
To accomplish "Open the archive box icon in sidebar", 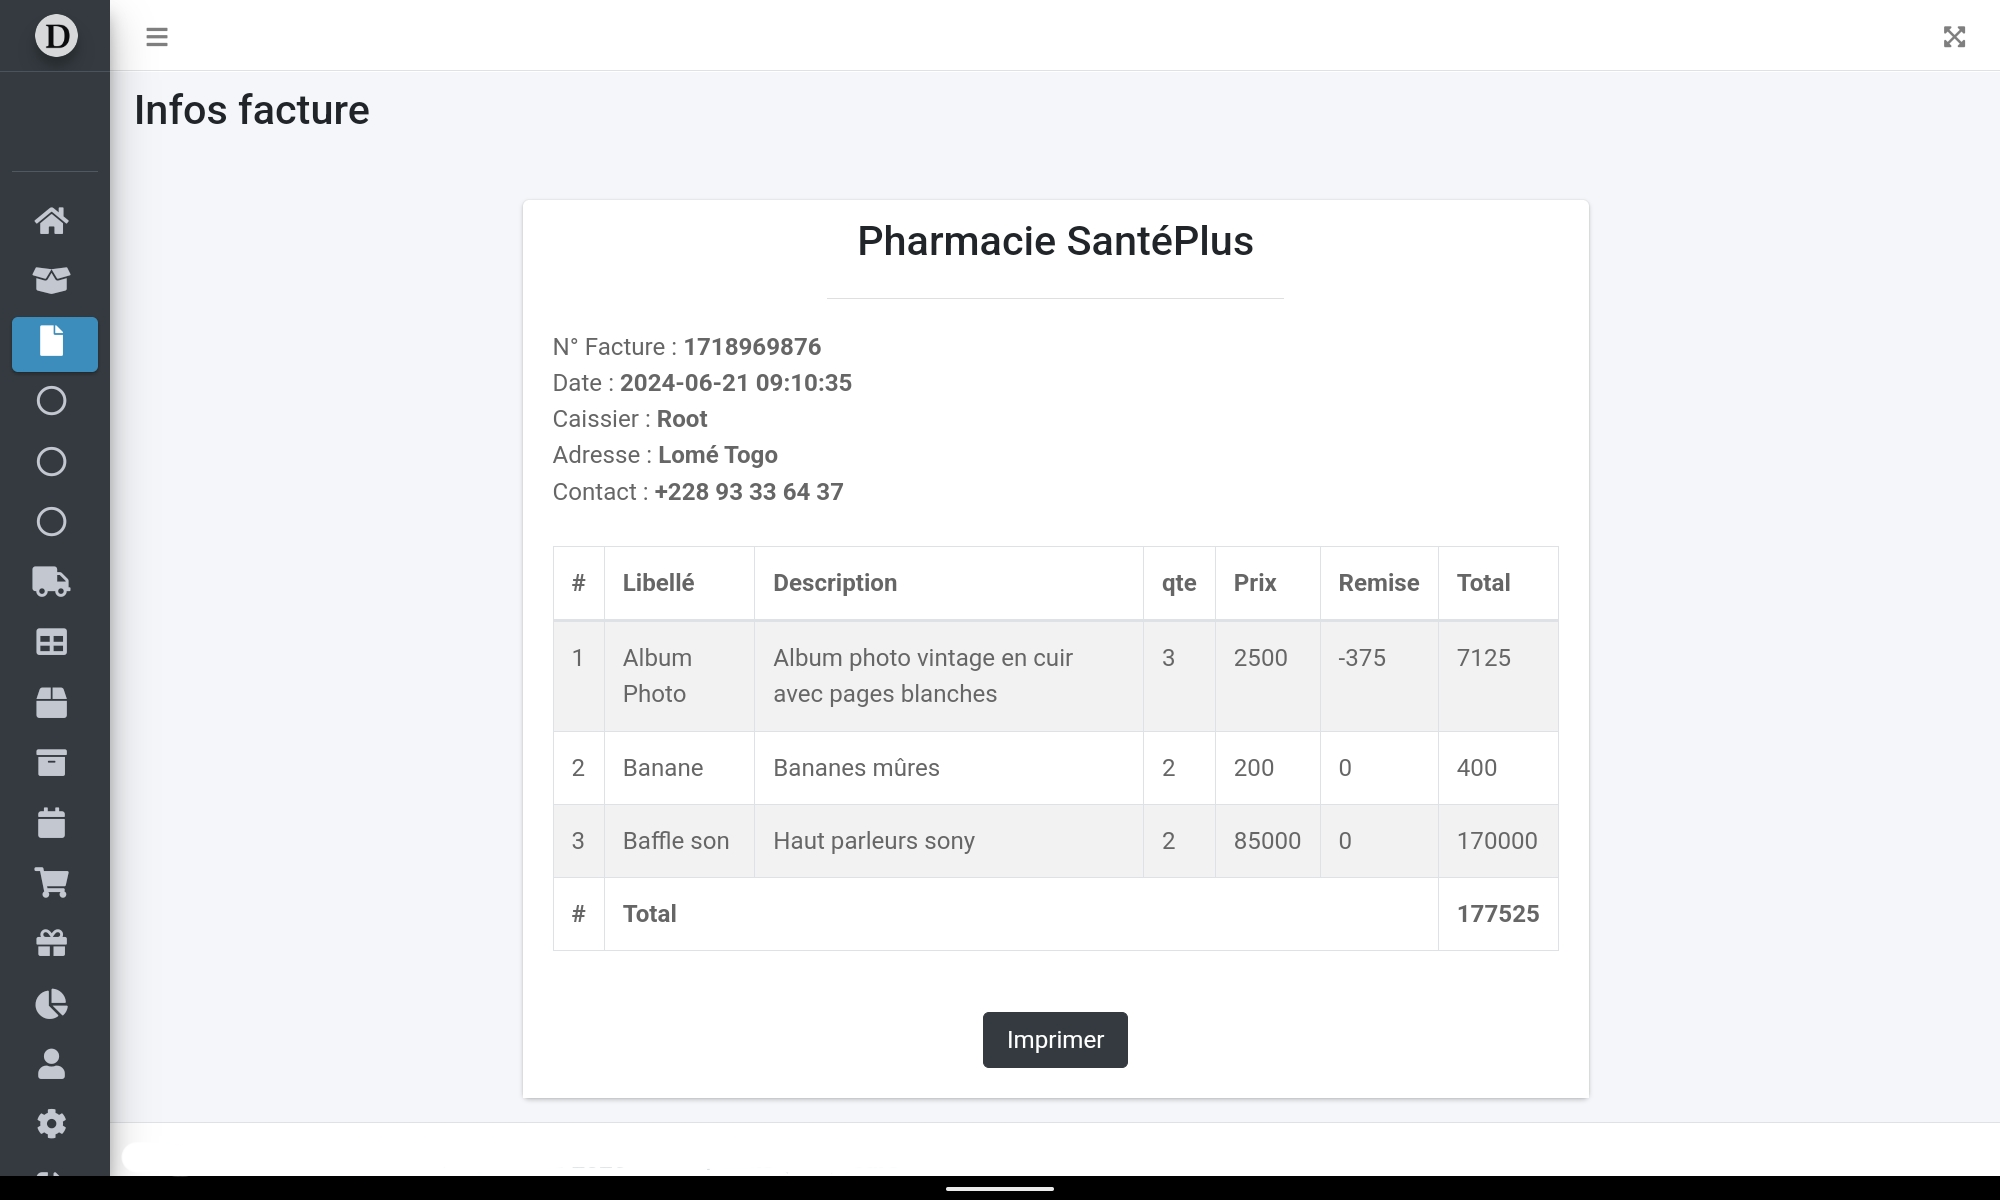I will pyautogui.click(x=52, y=763).
